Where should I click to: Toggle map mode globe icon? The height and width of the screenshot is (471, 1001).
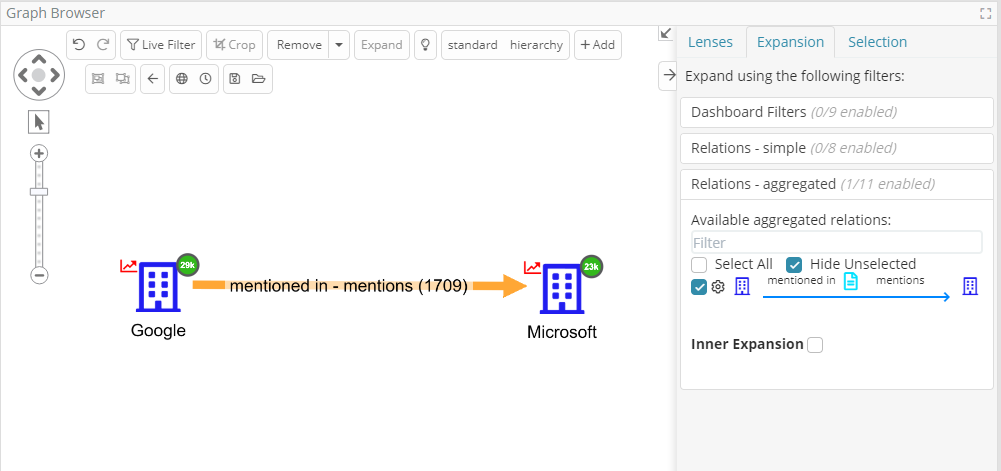pyautogui.click(x=182, y=78)
